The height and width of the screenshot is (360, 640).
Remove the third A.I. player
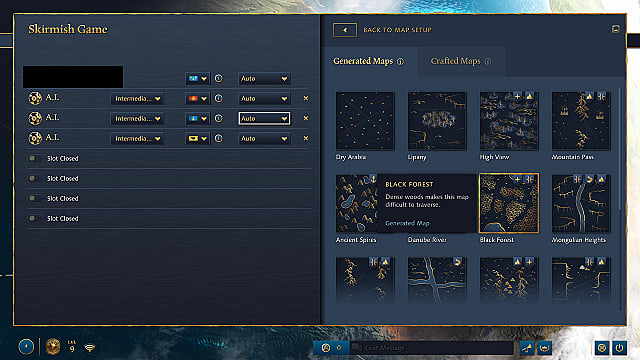306,138
